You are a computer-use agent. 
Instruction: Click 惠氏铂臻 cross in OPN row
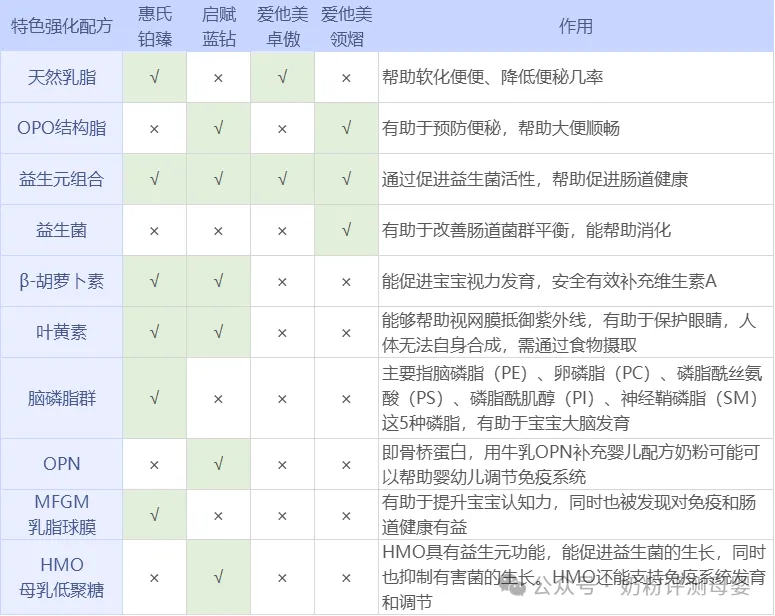(154, 465)
